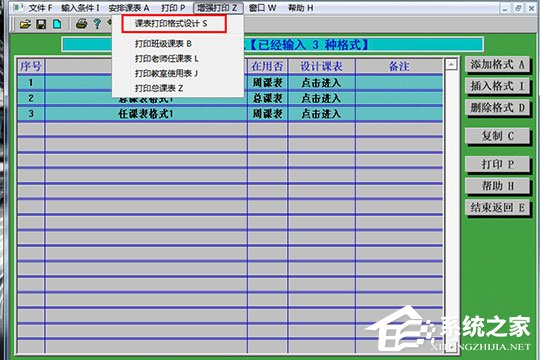
Task: Click 周课表 cell in row 1
Action: pos(268,83)
